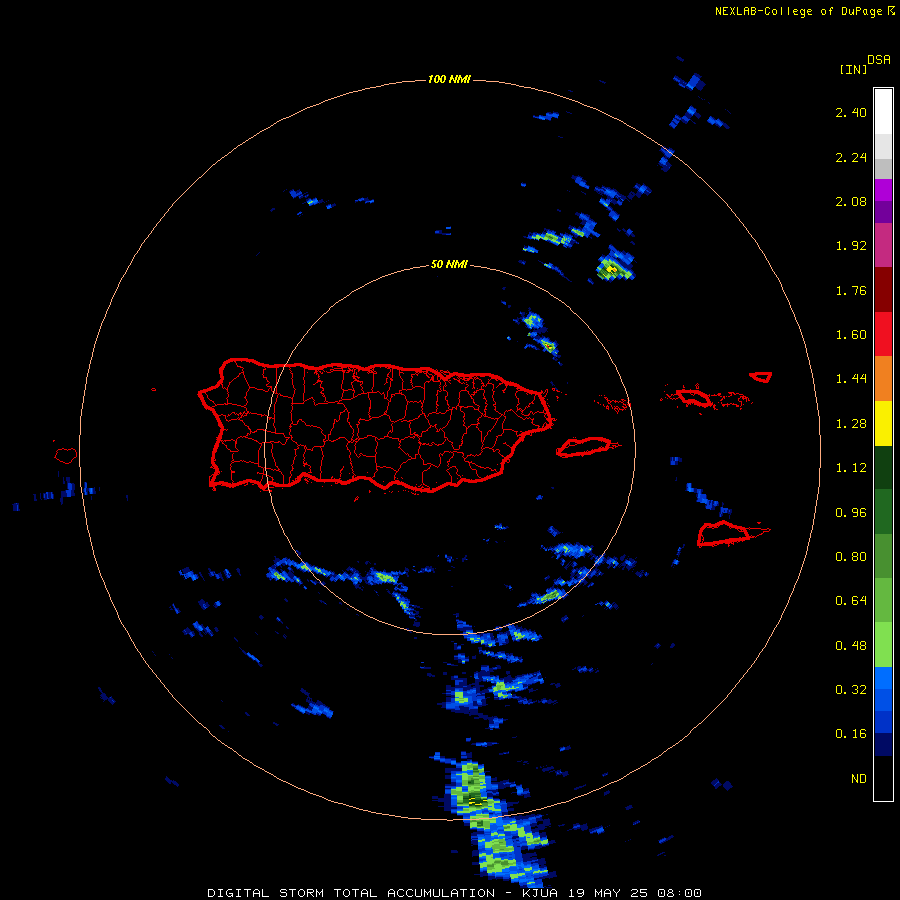Pick the white swatch at 2.40
900x900 pixels.
pos(883,111)
